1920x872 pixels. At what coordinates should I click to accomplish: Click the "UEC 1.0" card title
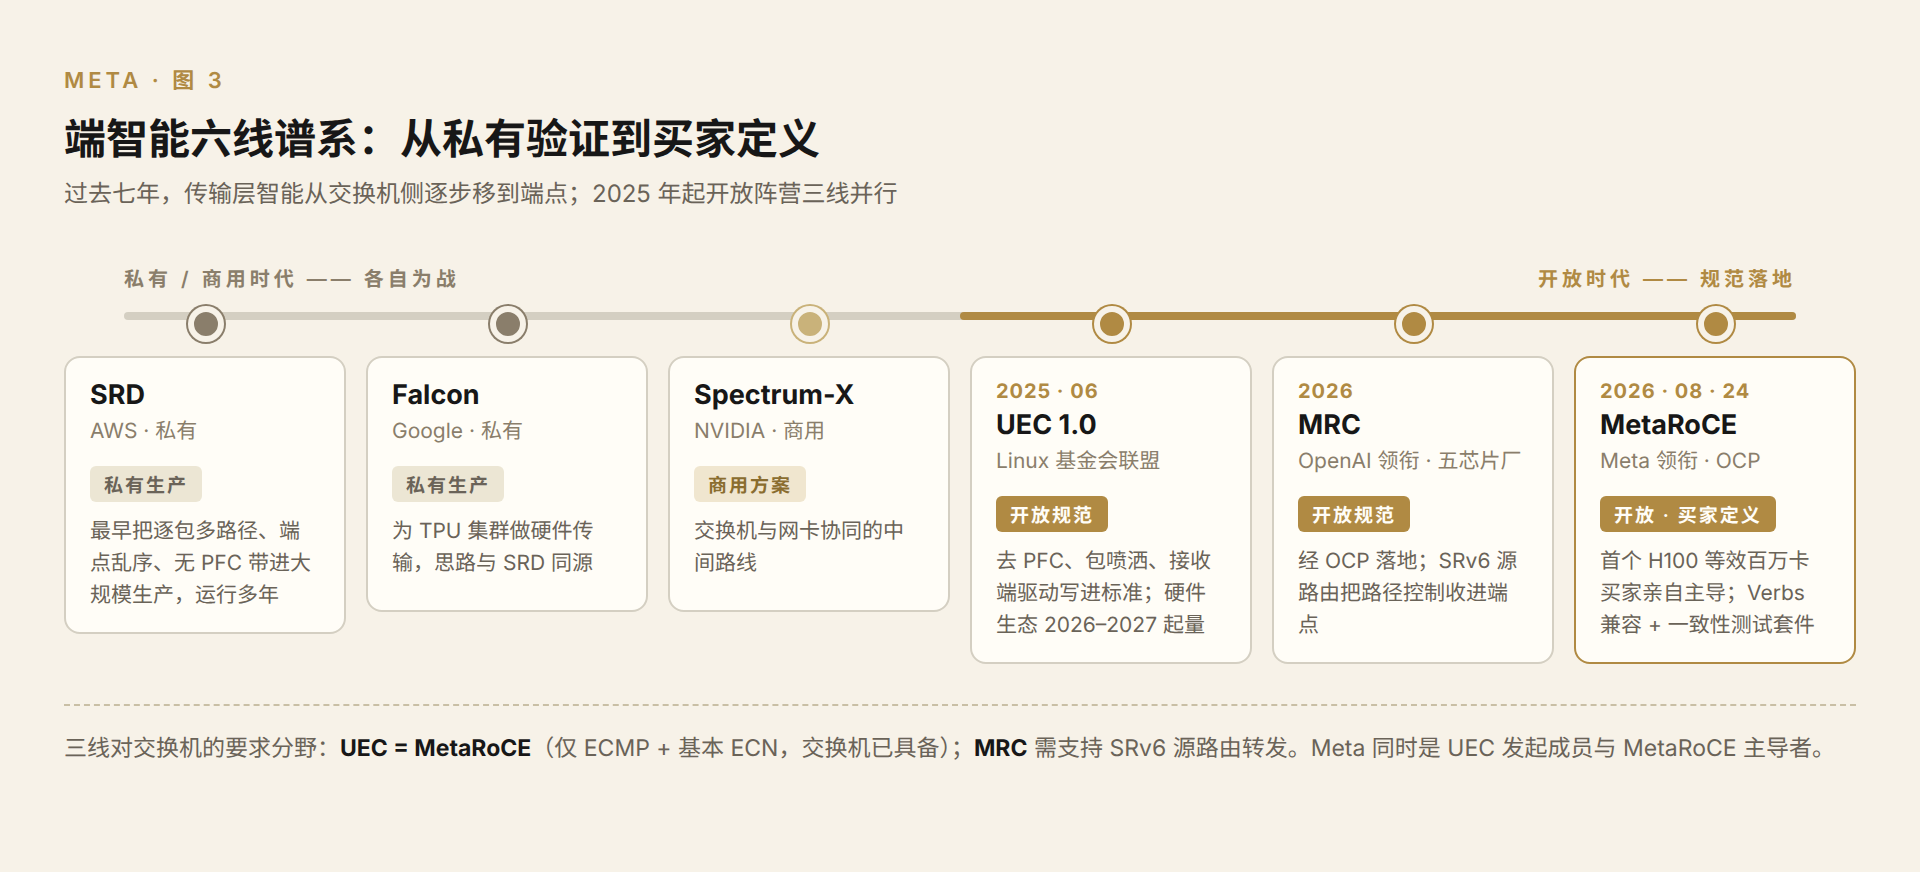coord(1046,425)
